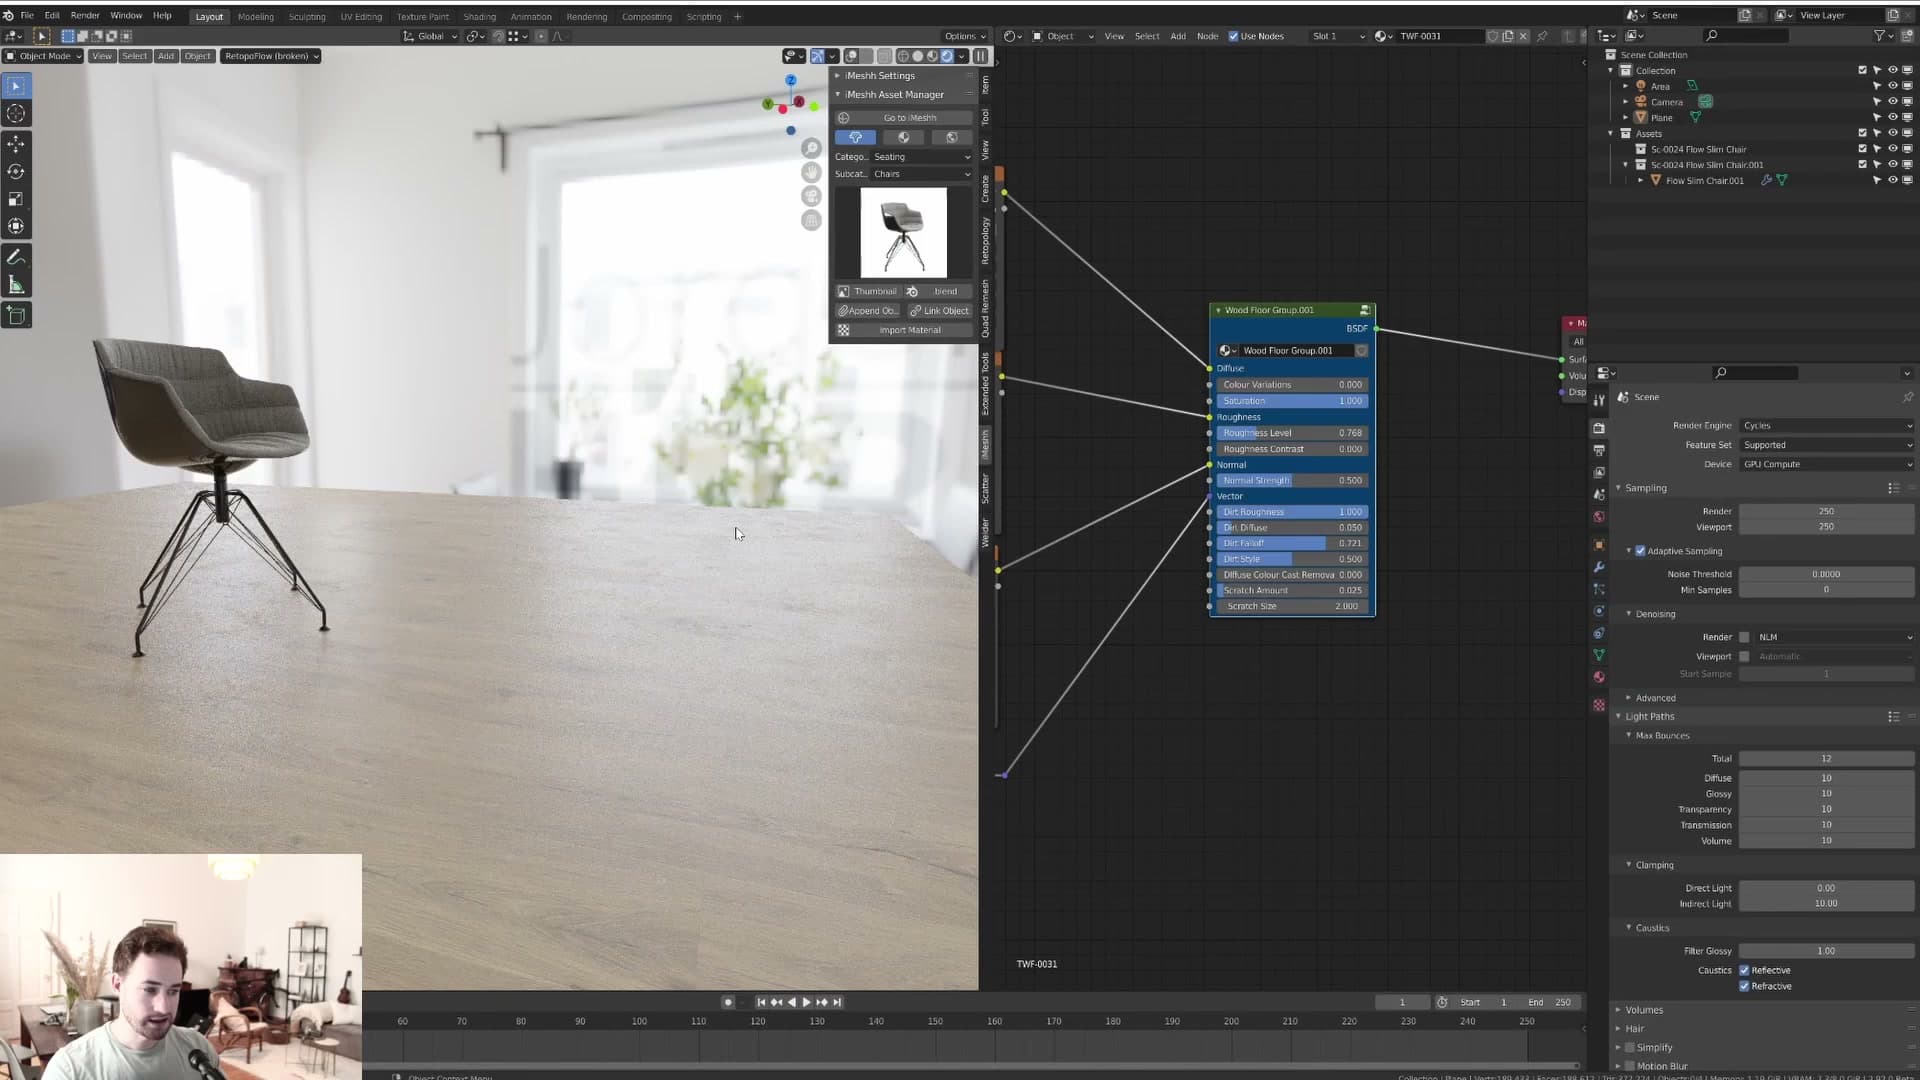Expand the iMeshh Settings panel
Viewport: 1920px width, 1080px height.
coord(879,76)
